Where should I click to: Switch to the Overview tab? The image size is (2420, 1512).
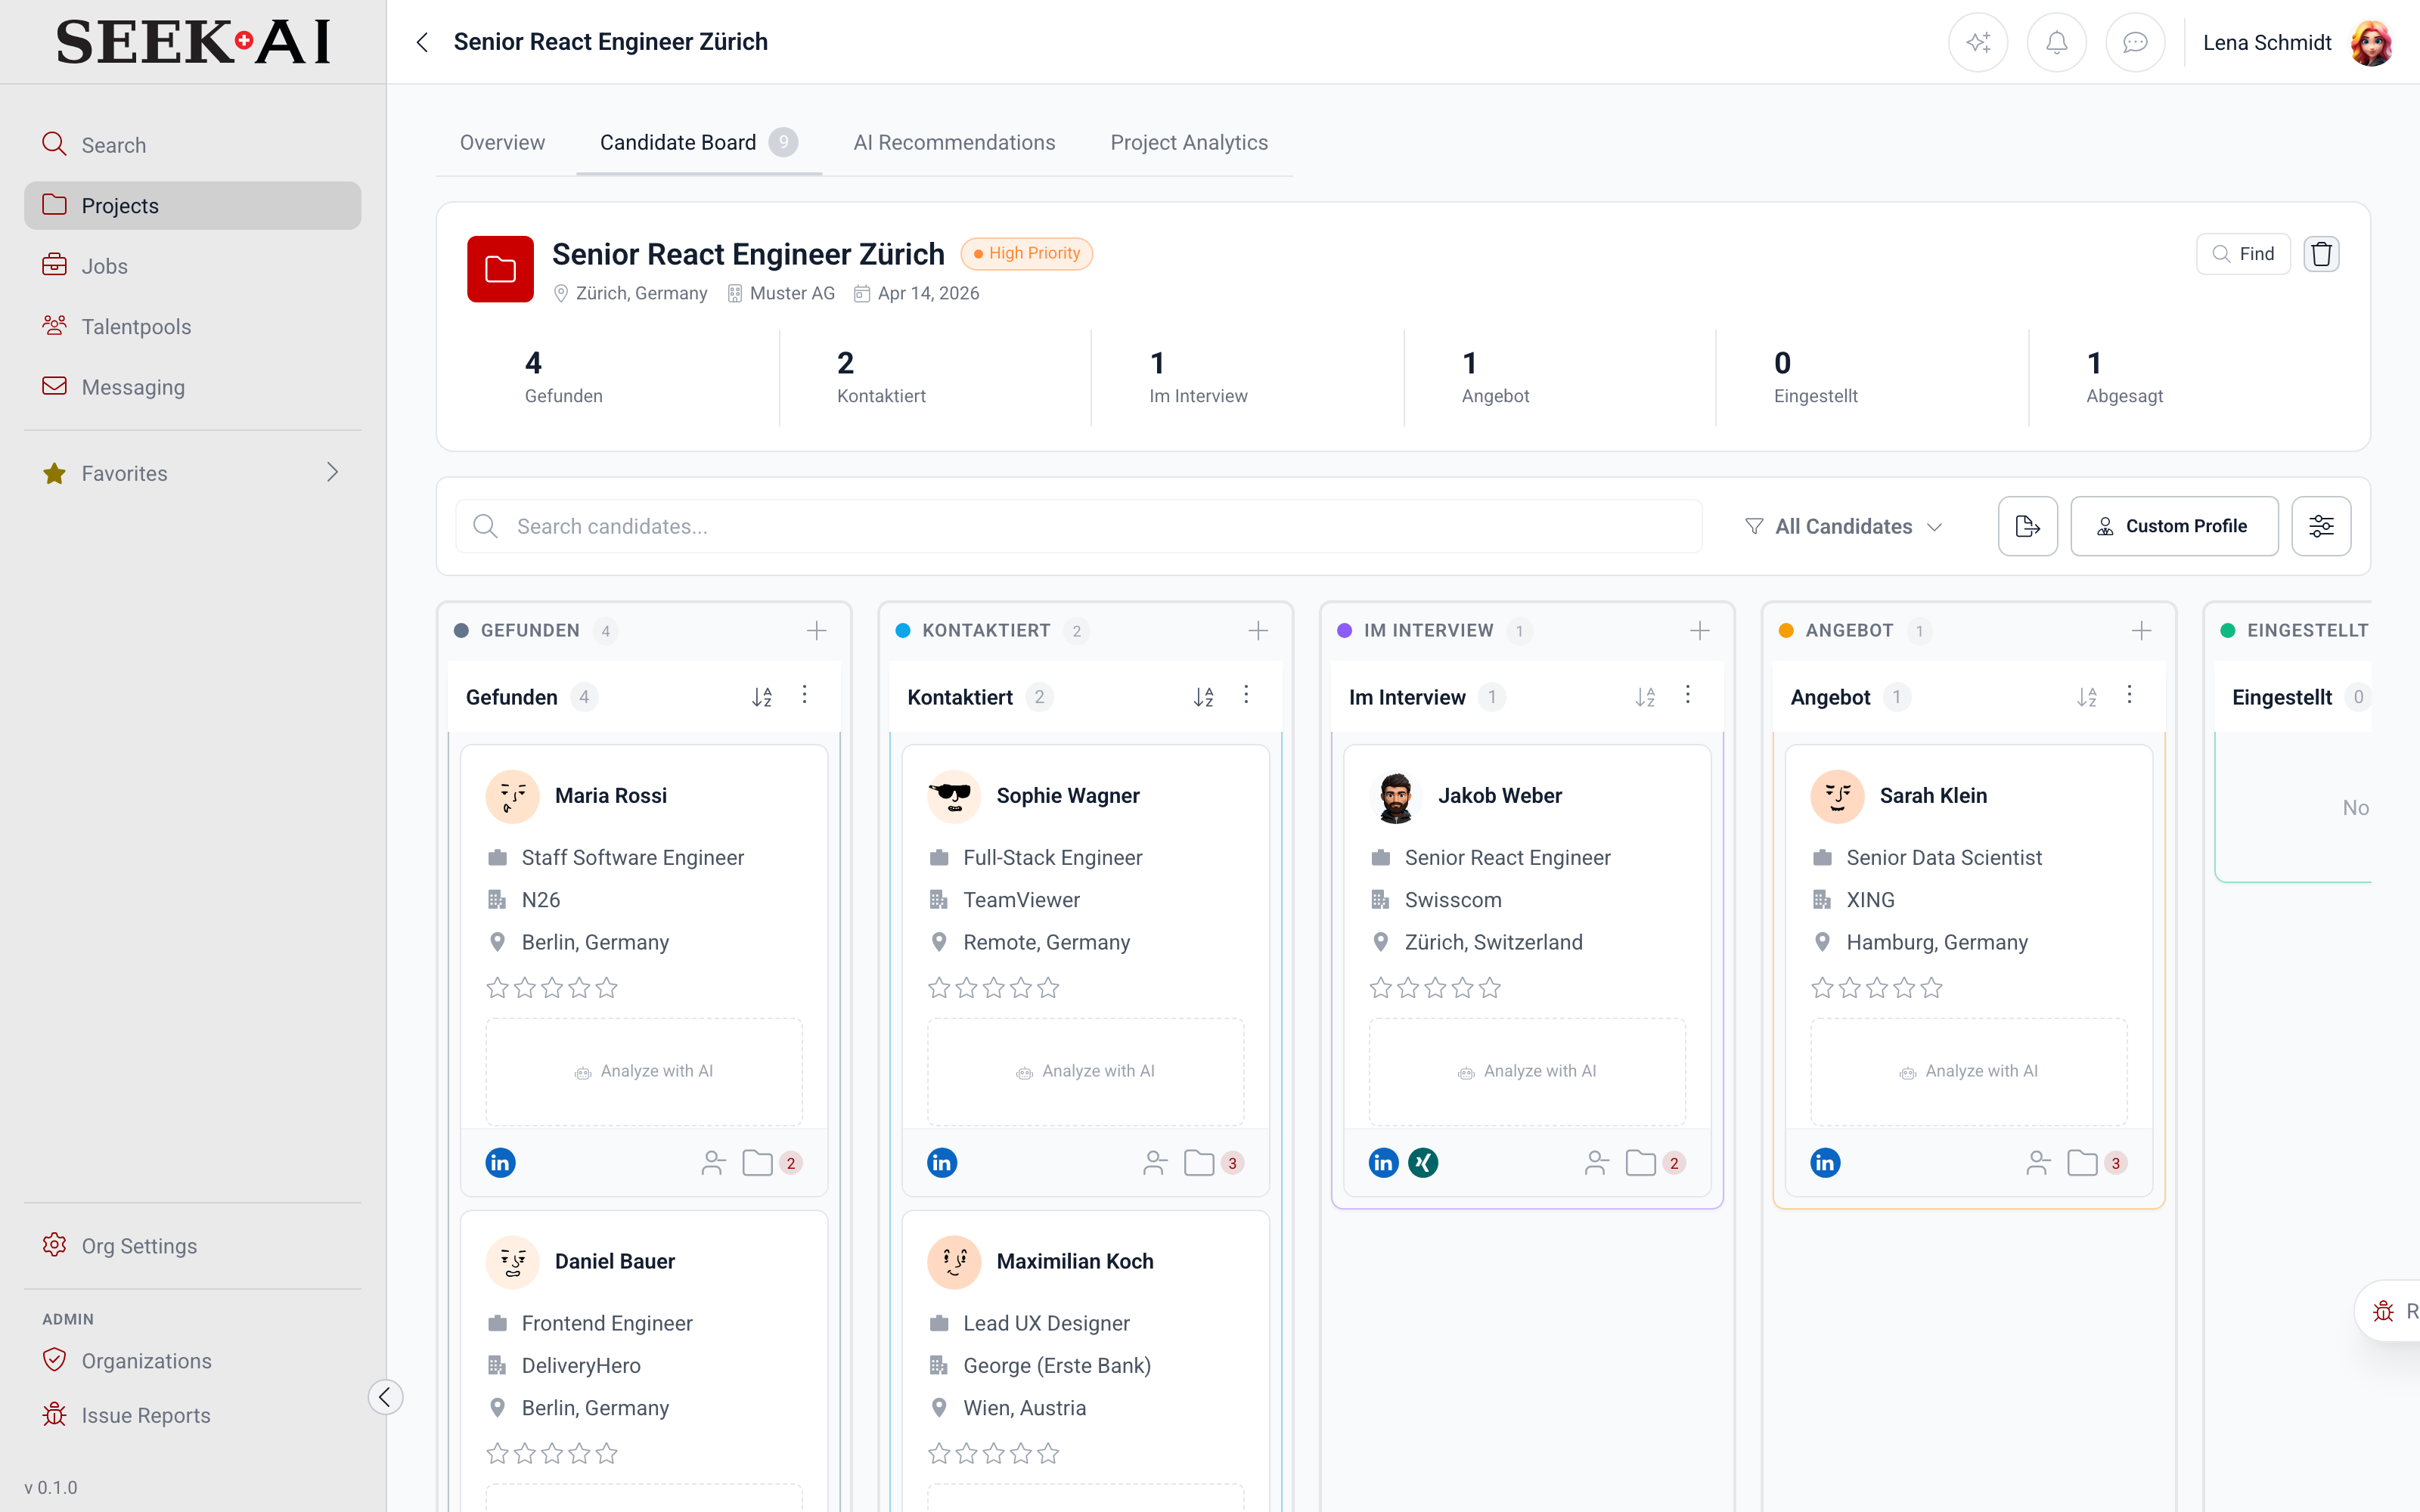pyautogui.click(x=502, y=142)
